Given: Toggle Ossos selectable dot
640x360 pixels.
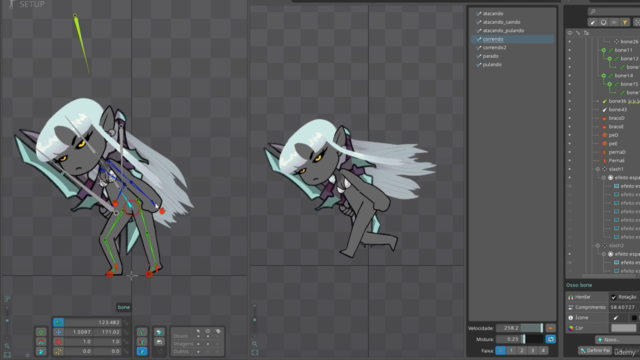Looking at the screenshot, I should [x=198, y=336].
